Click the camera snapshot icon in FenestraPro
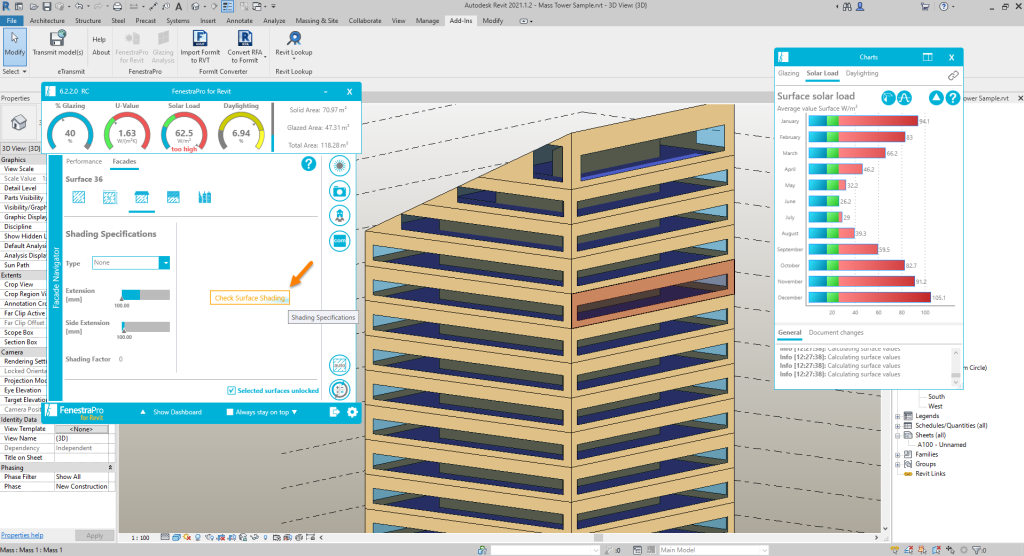 pyautogui.click(x=340, y=191)
